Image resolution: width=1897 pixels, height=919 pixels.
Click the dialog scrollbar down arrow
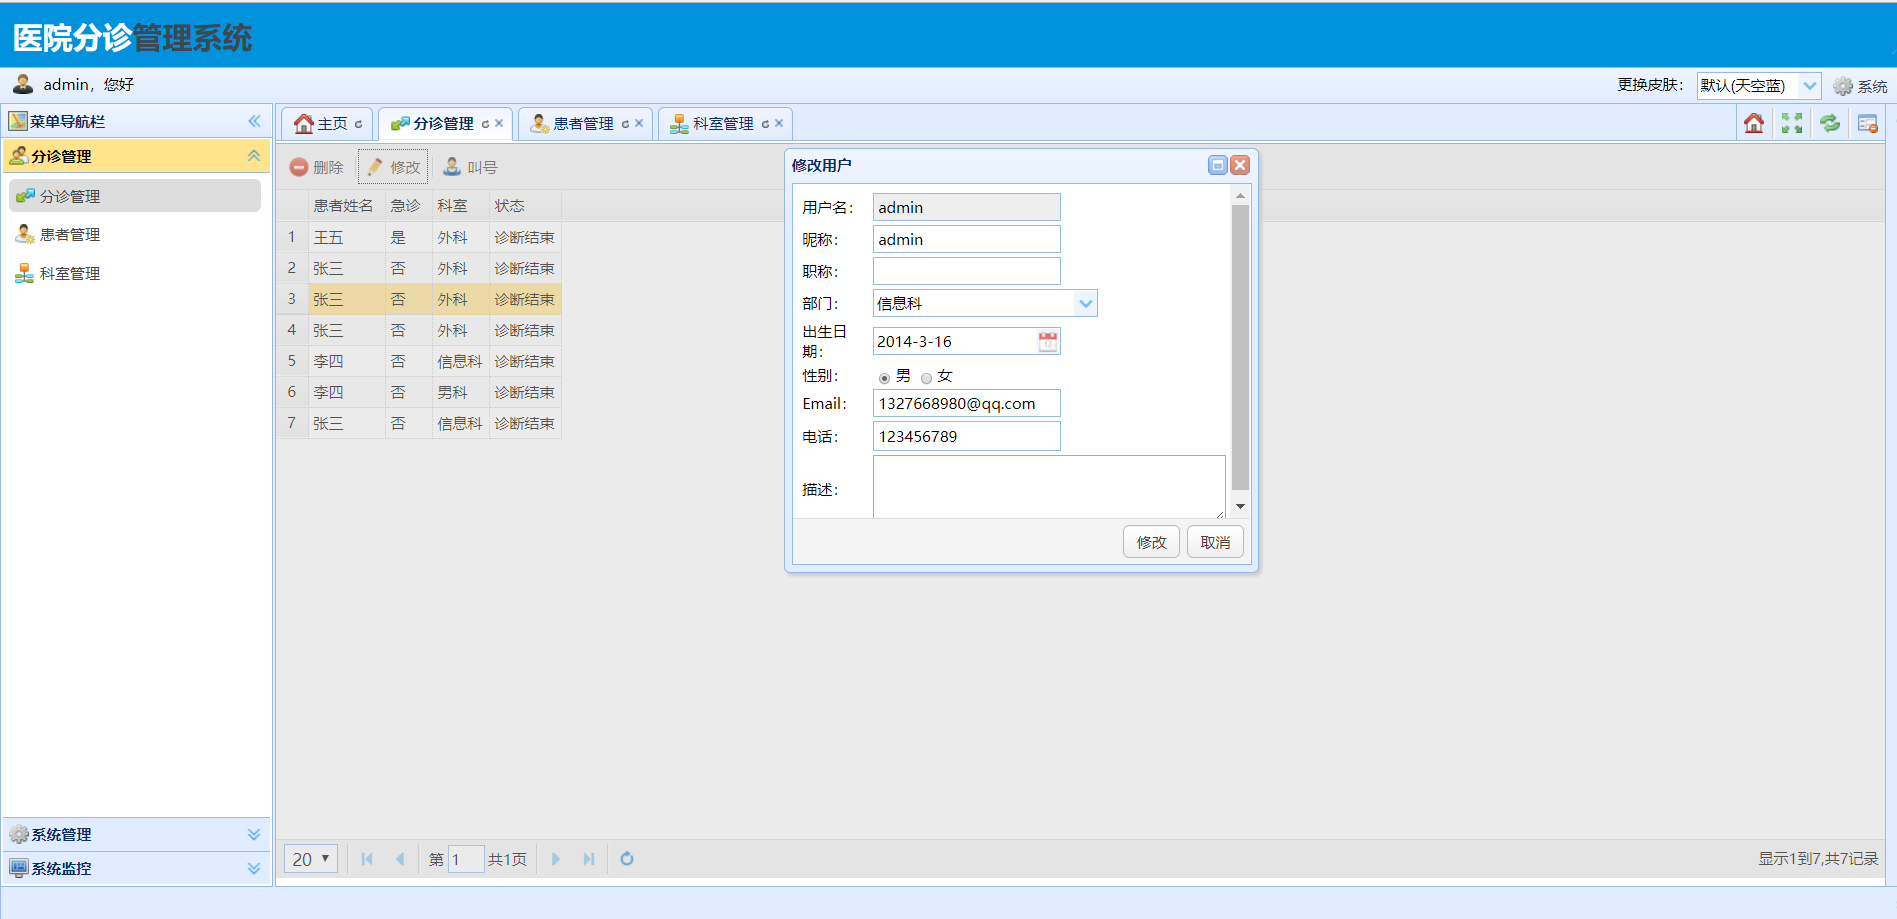(1240, 507)
